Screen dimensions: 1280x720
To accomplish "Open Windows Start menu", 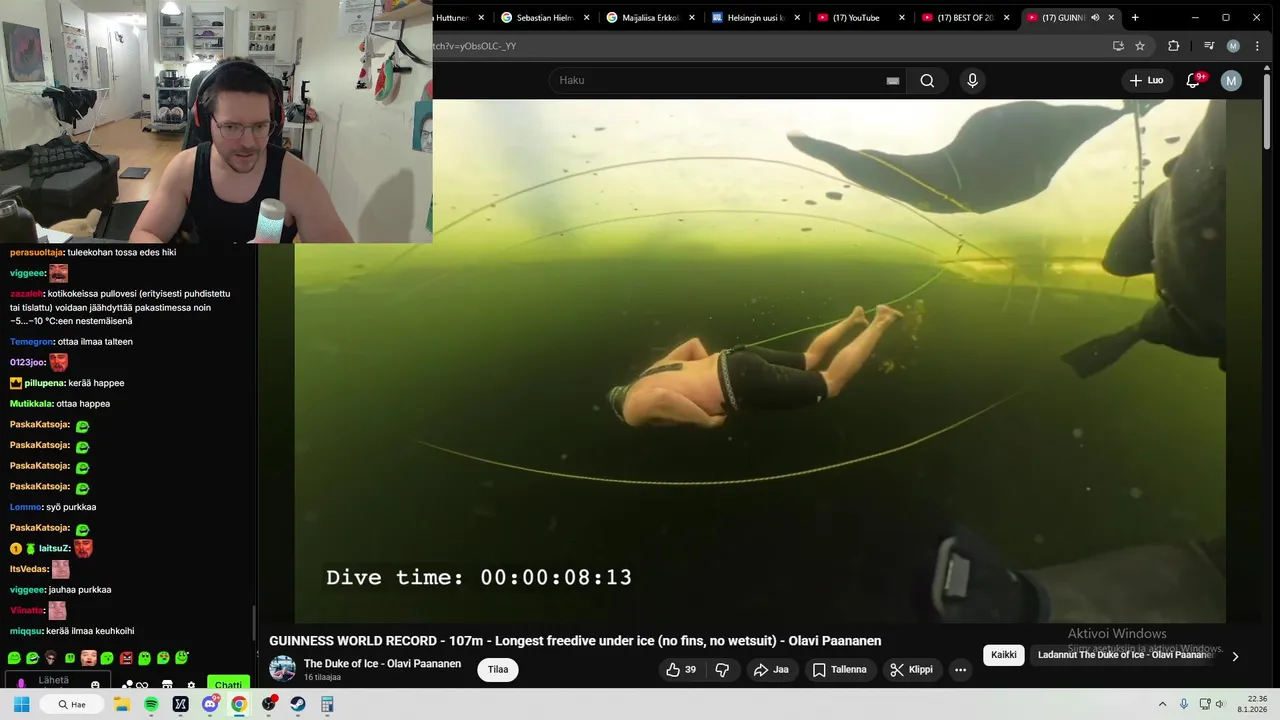I will pyautogui.click(x=21, y=704).
